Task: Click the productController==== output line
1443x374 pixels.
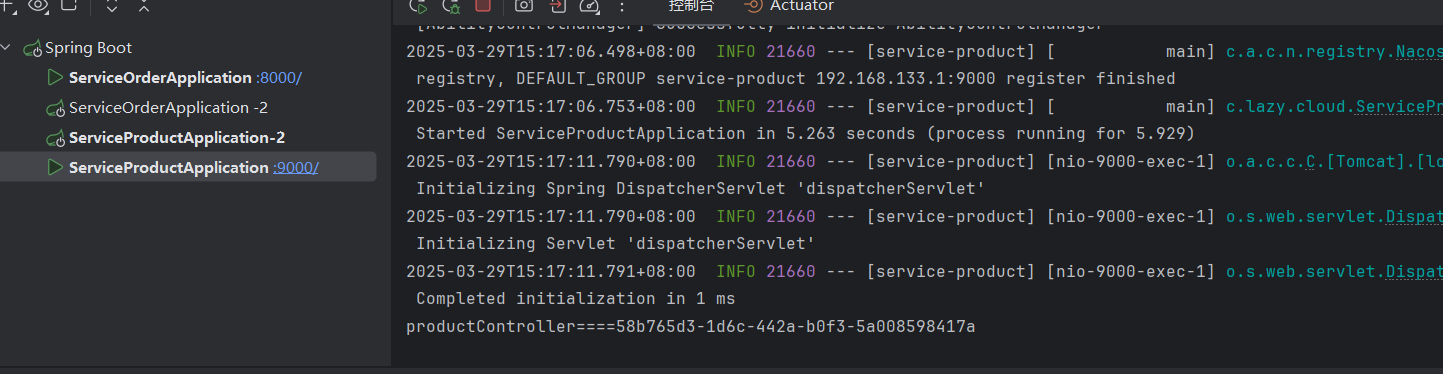Action: [690, 326]
